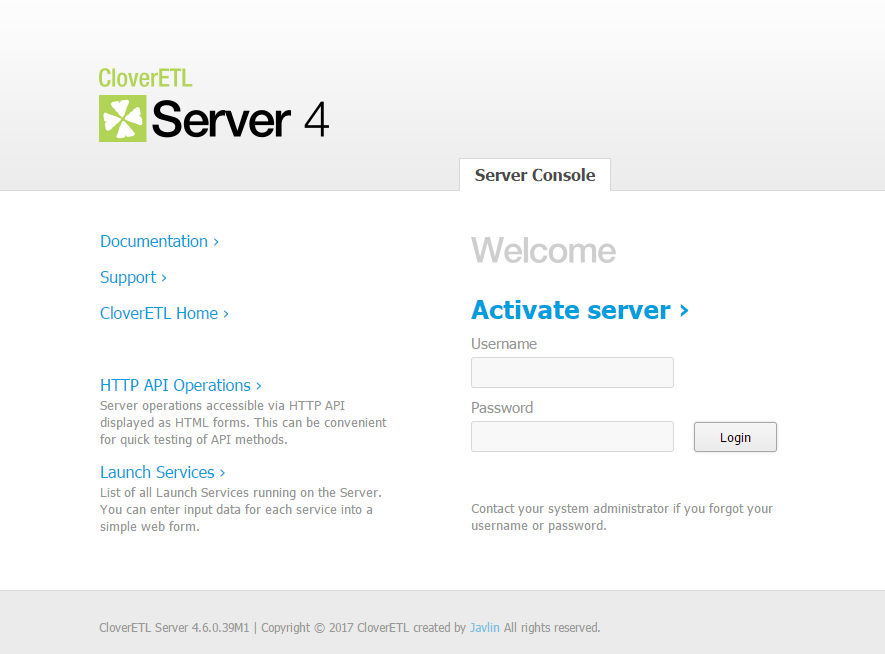Screen dimensions: 885x654
Task: Click the 'List of all Launch Services' description
Action: coord(240,510)
